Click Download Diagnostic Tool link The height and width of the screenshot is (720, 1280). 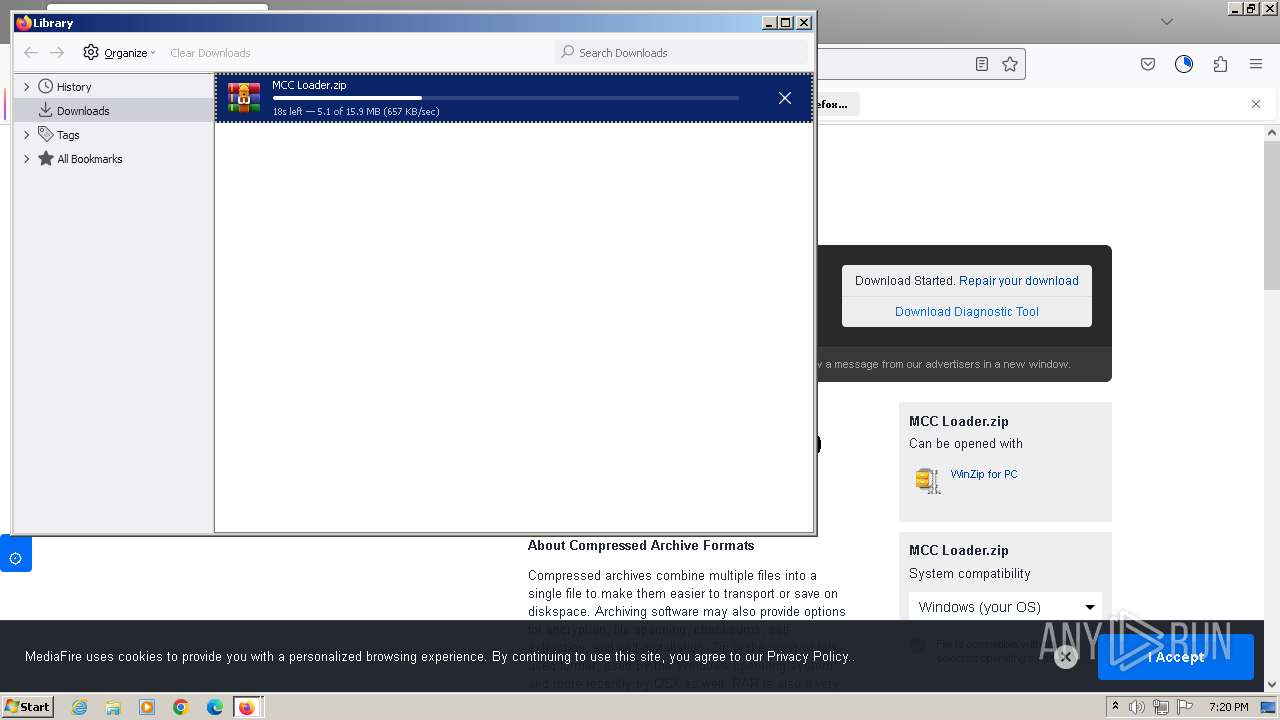pos(967,312)
